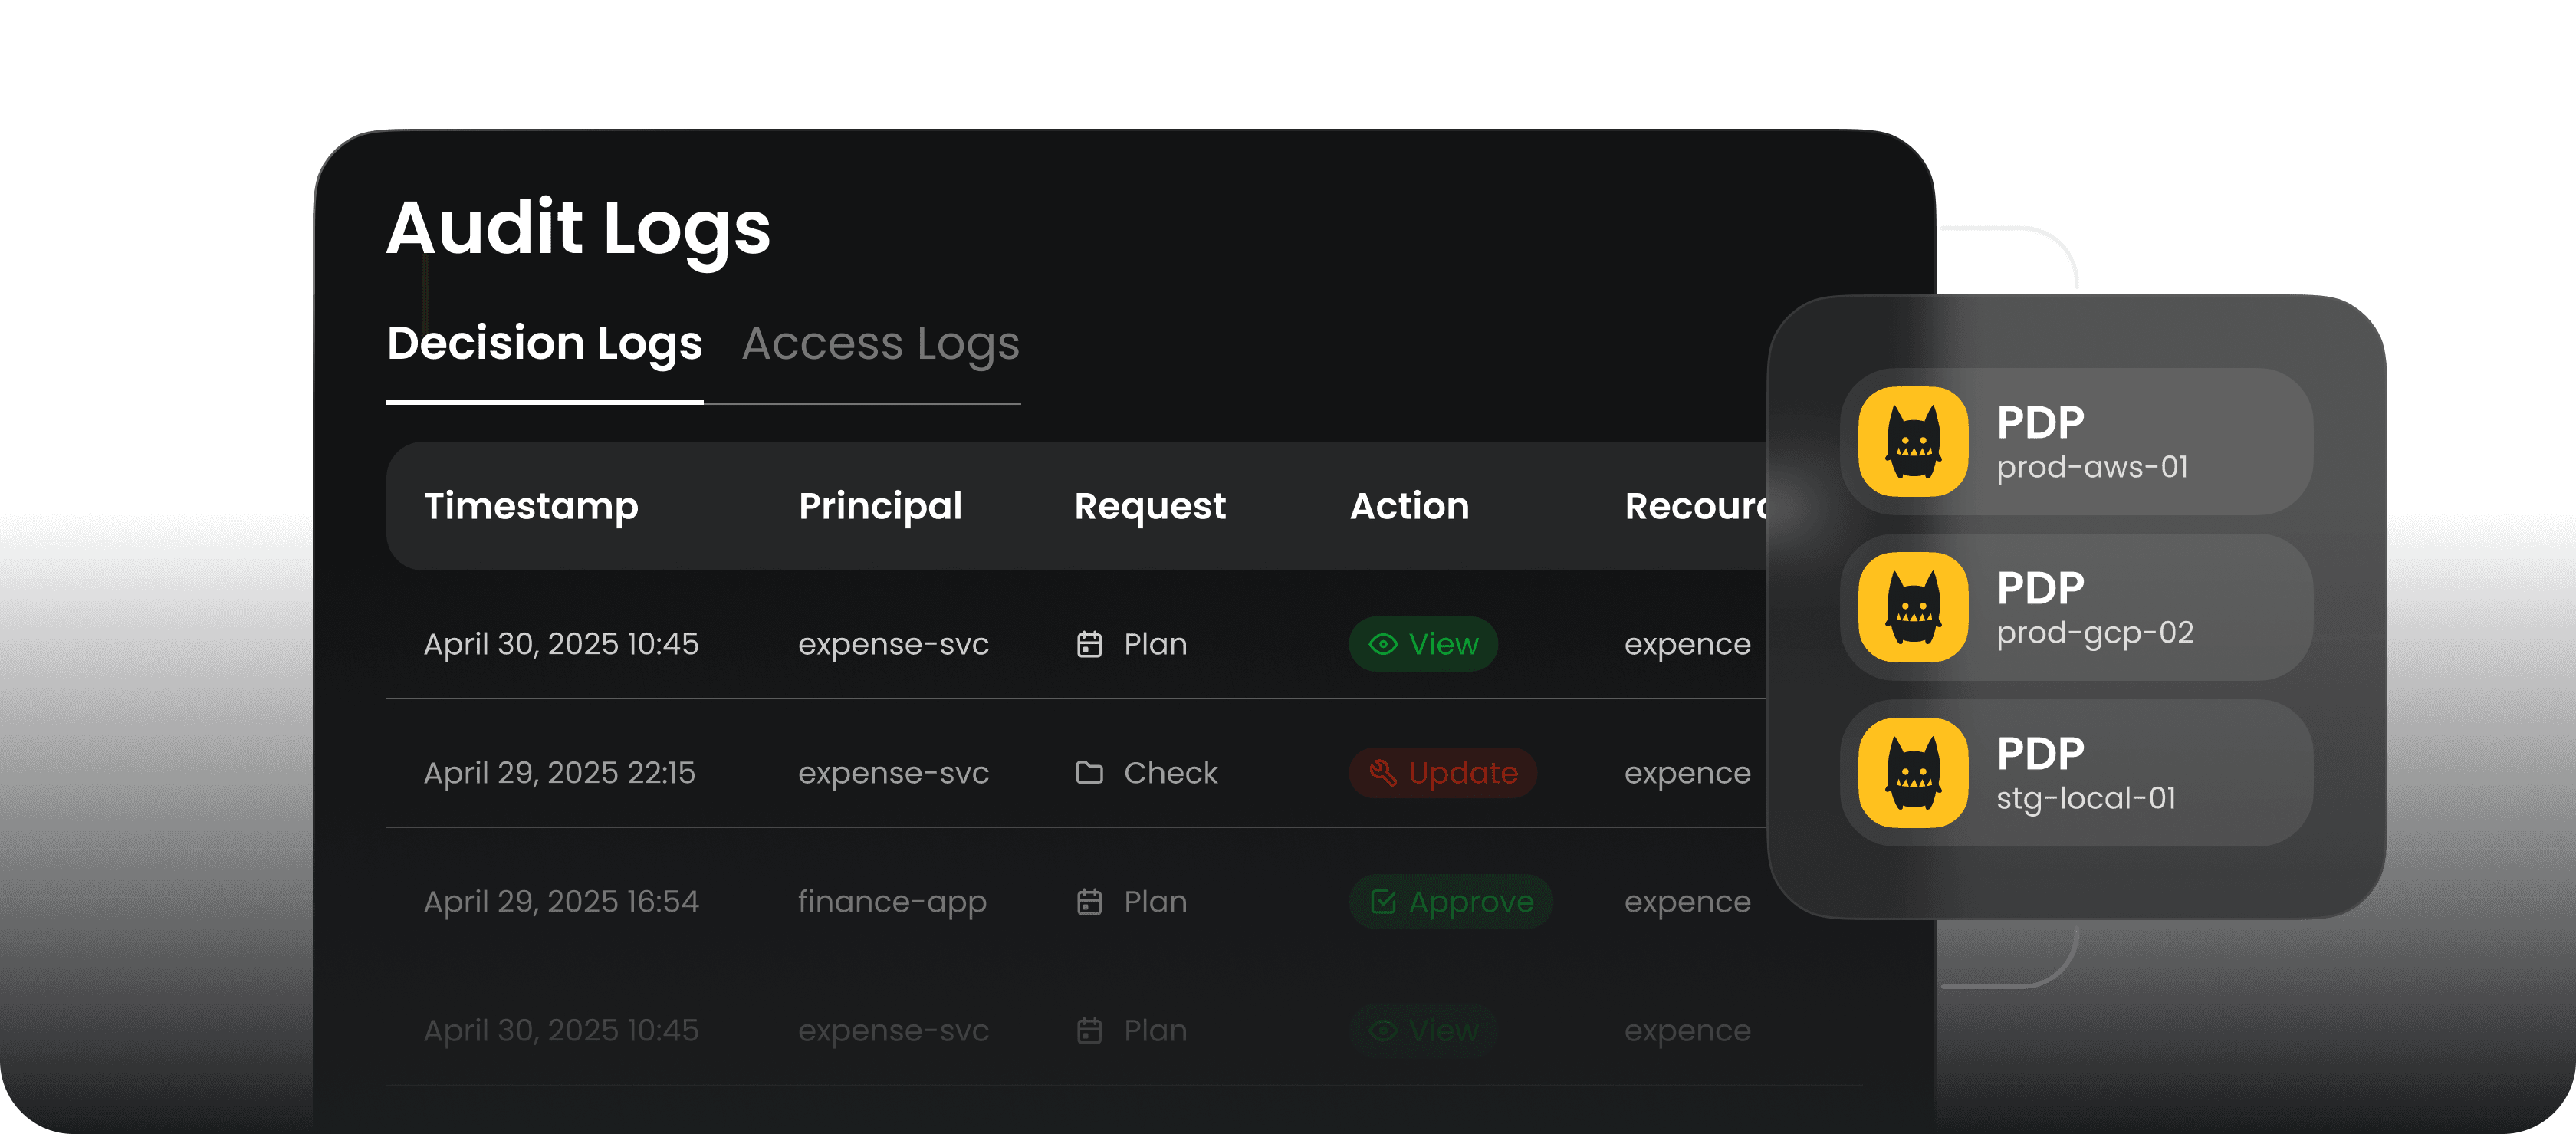Click the PDP prod-gcp-02 monster icon
2576x1134 pixels.
pos(1912,609)
